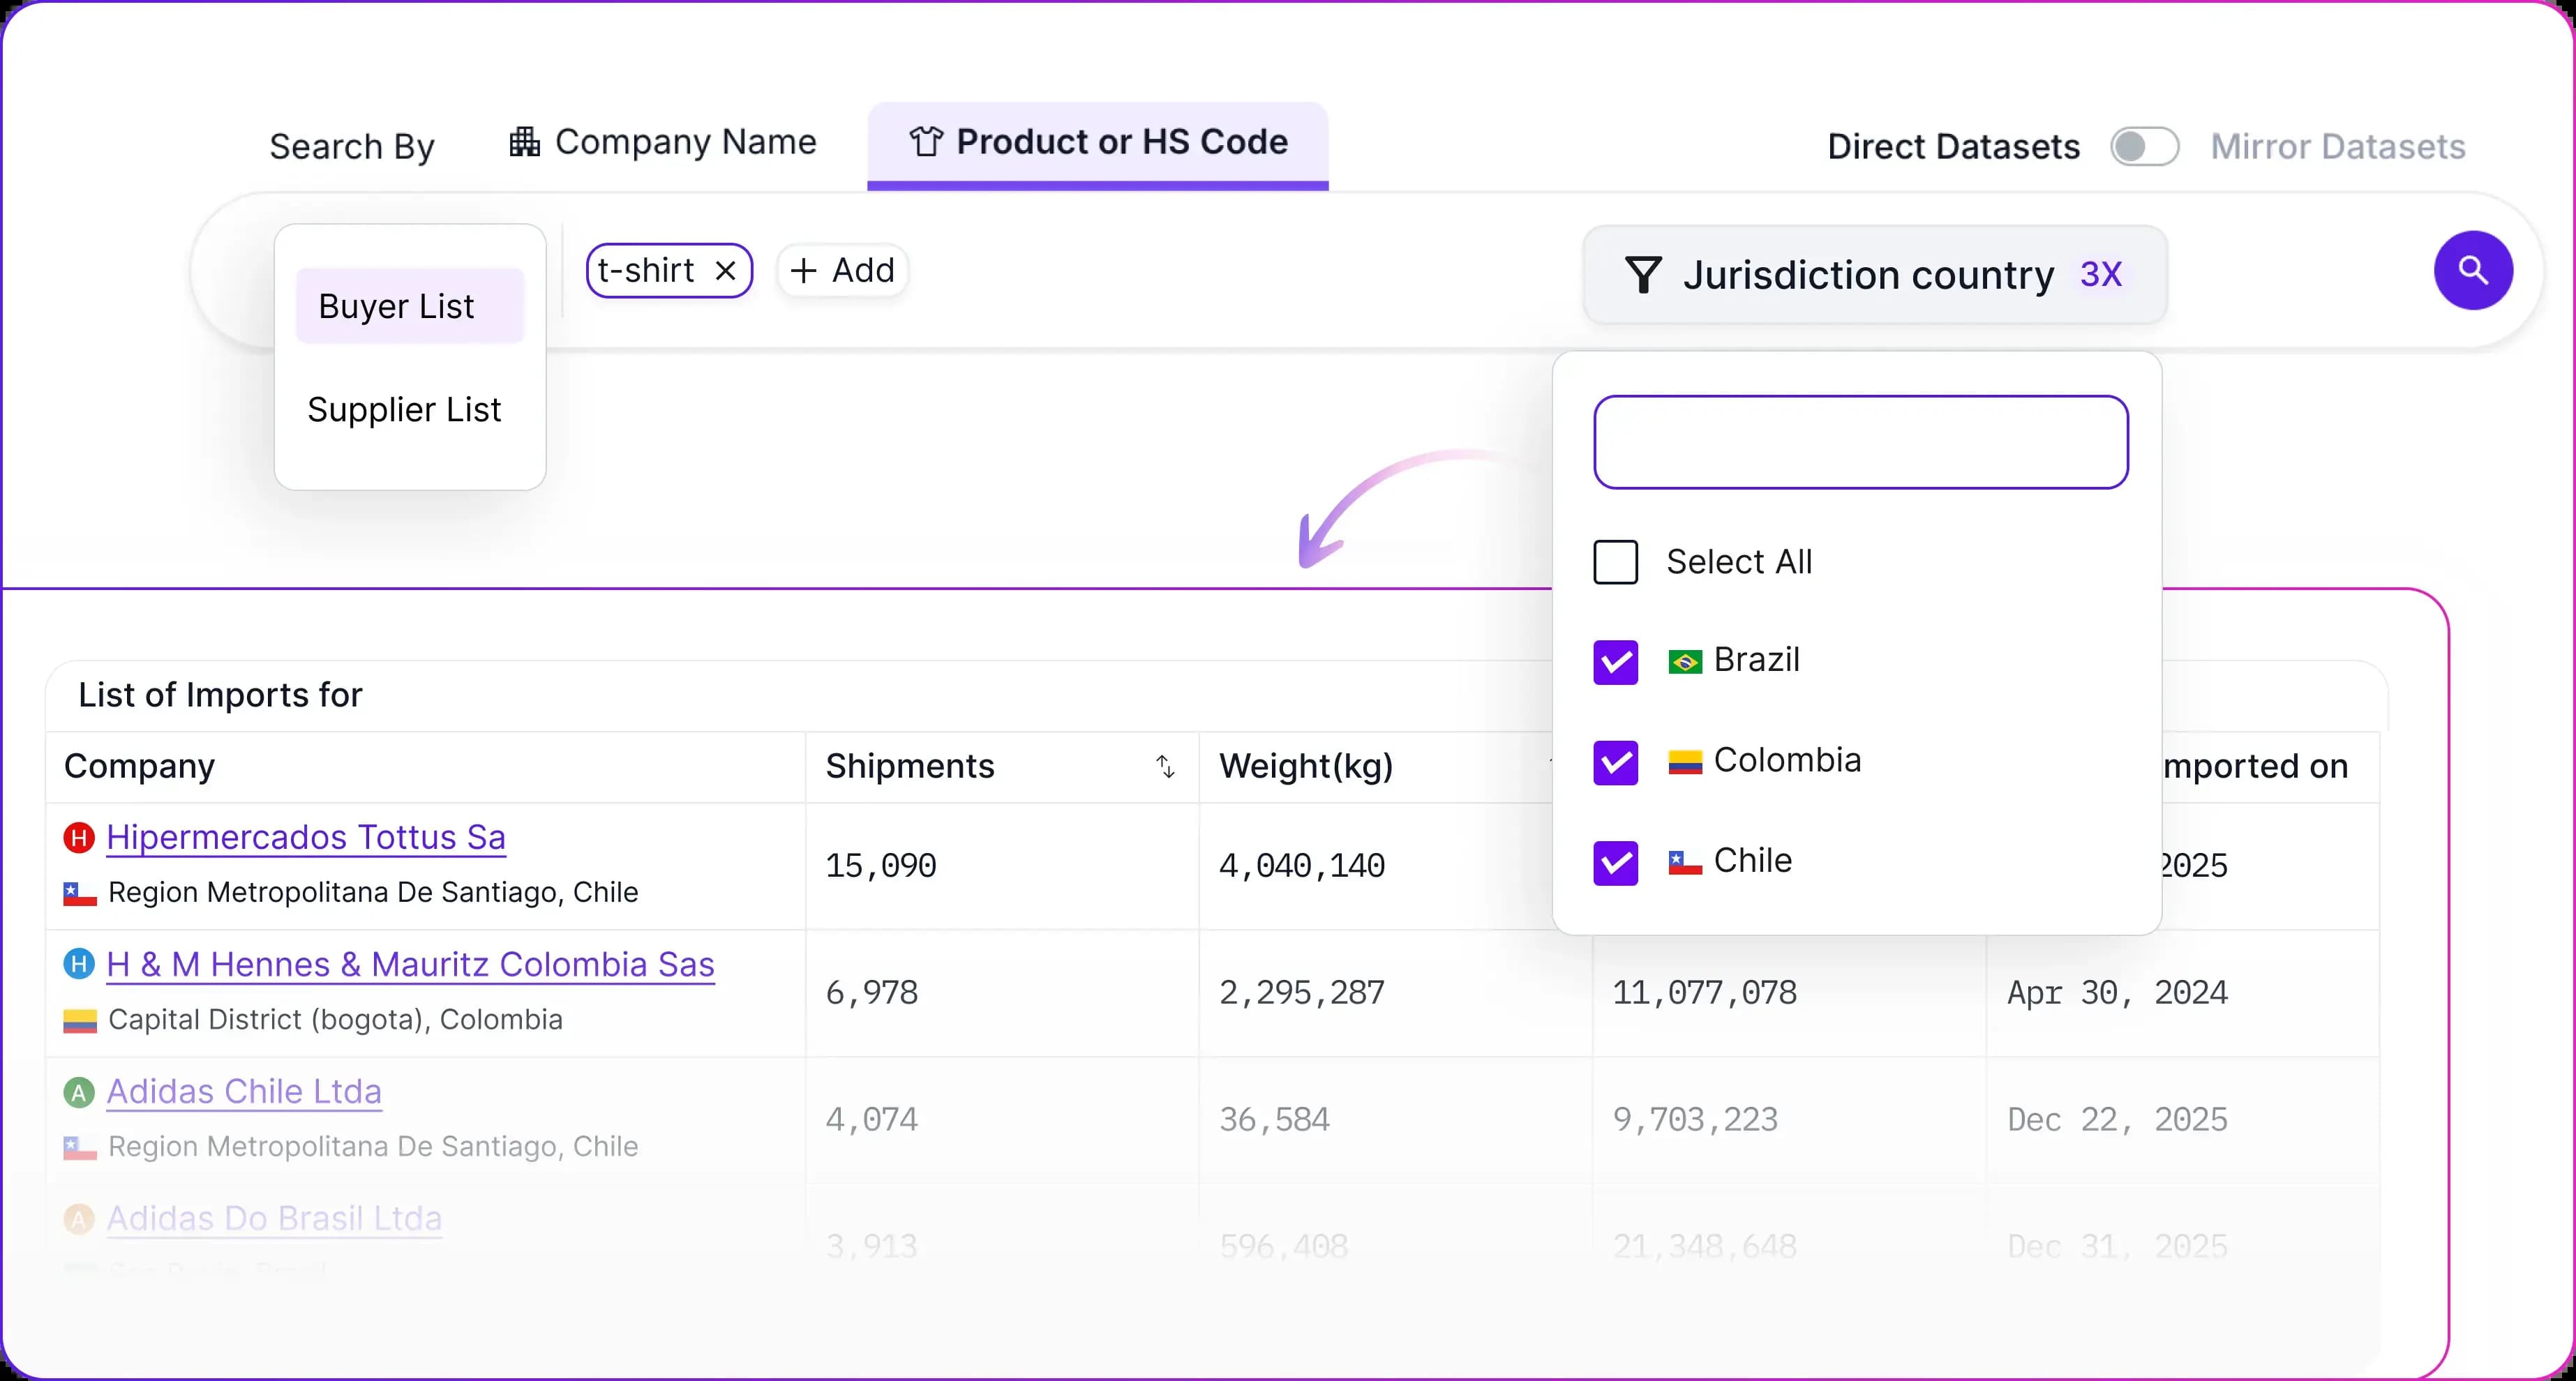The width and height of the screenshot is (2576, 1381).
Task: Choose Buyer List option
Action: (397, 306)
